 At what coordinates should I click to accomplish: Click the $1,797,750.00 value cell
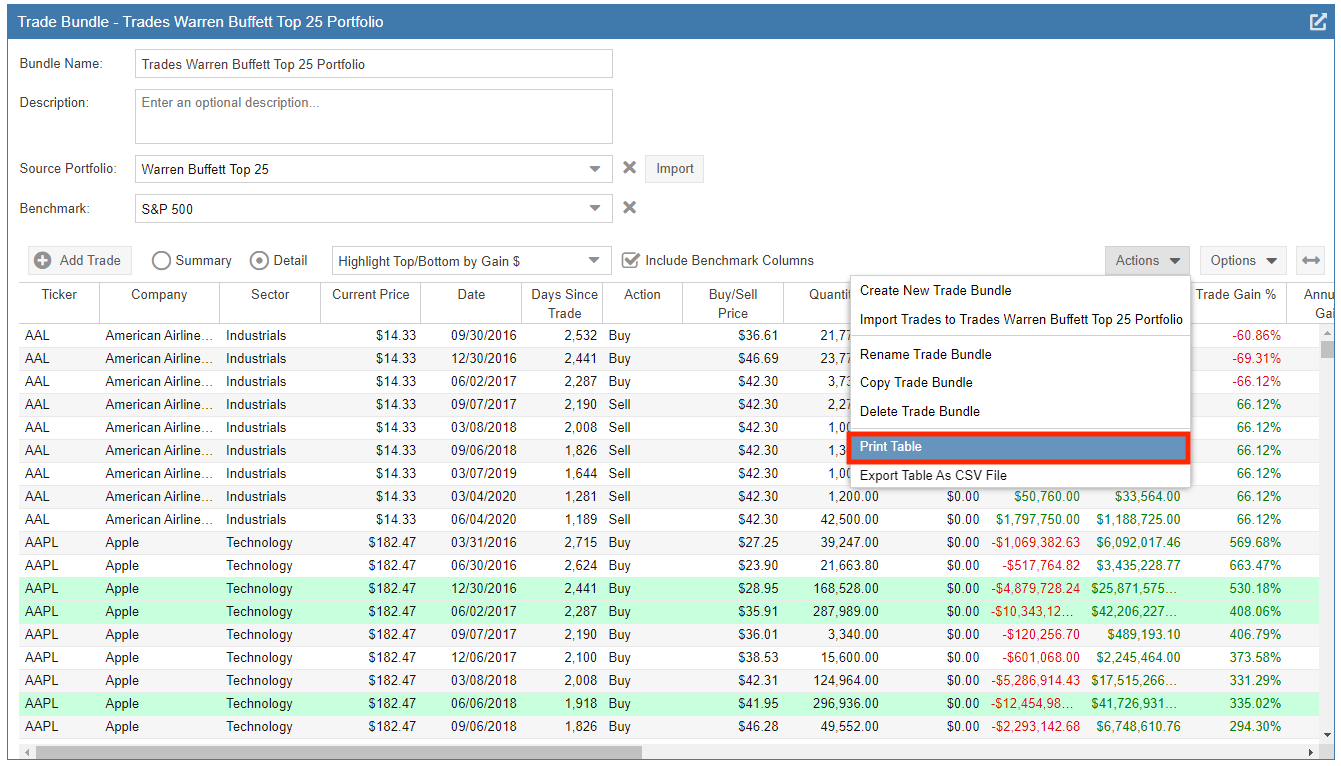click(x=1037, y=519)
